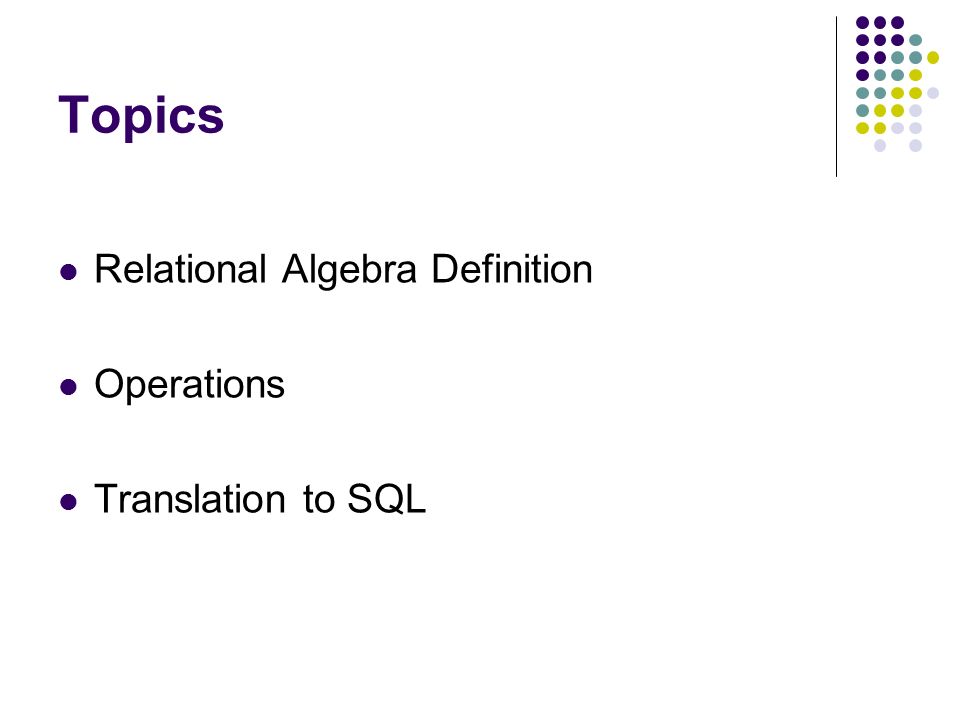Click the word SQL
Screen dimensions: 960x720
(386, 498)
